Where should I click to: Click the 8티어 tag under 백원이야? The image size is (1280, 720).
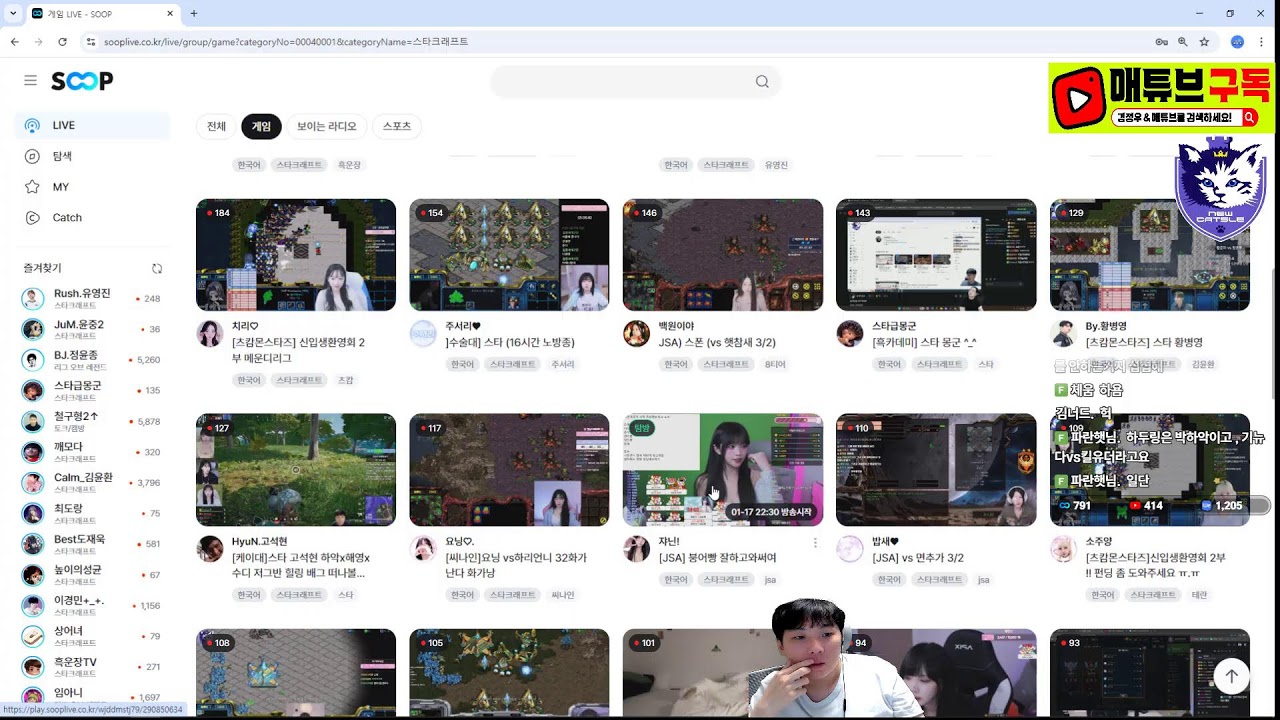coord(775,365)
